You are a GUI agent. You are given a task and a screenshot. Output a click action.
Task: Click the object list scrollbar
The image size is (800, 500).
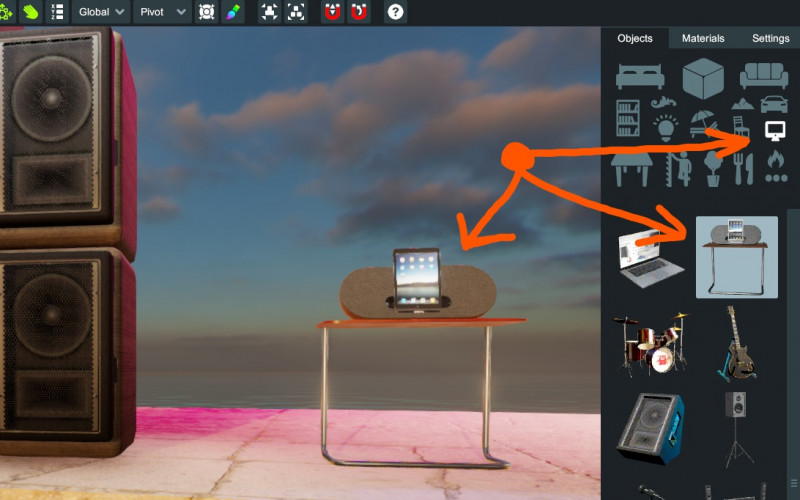793,354
